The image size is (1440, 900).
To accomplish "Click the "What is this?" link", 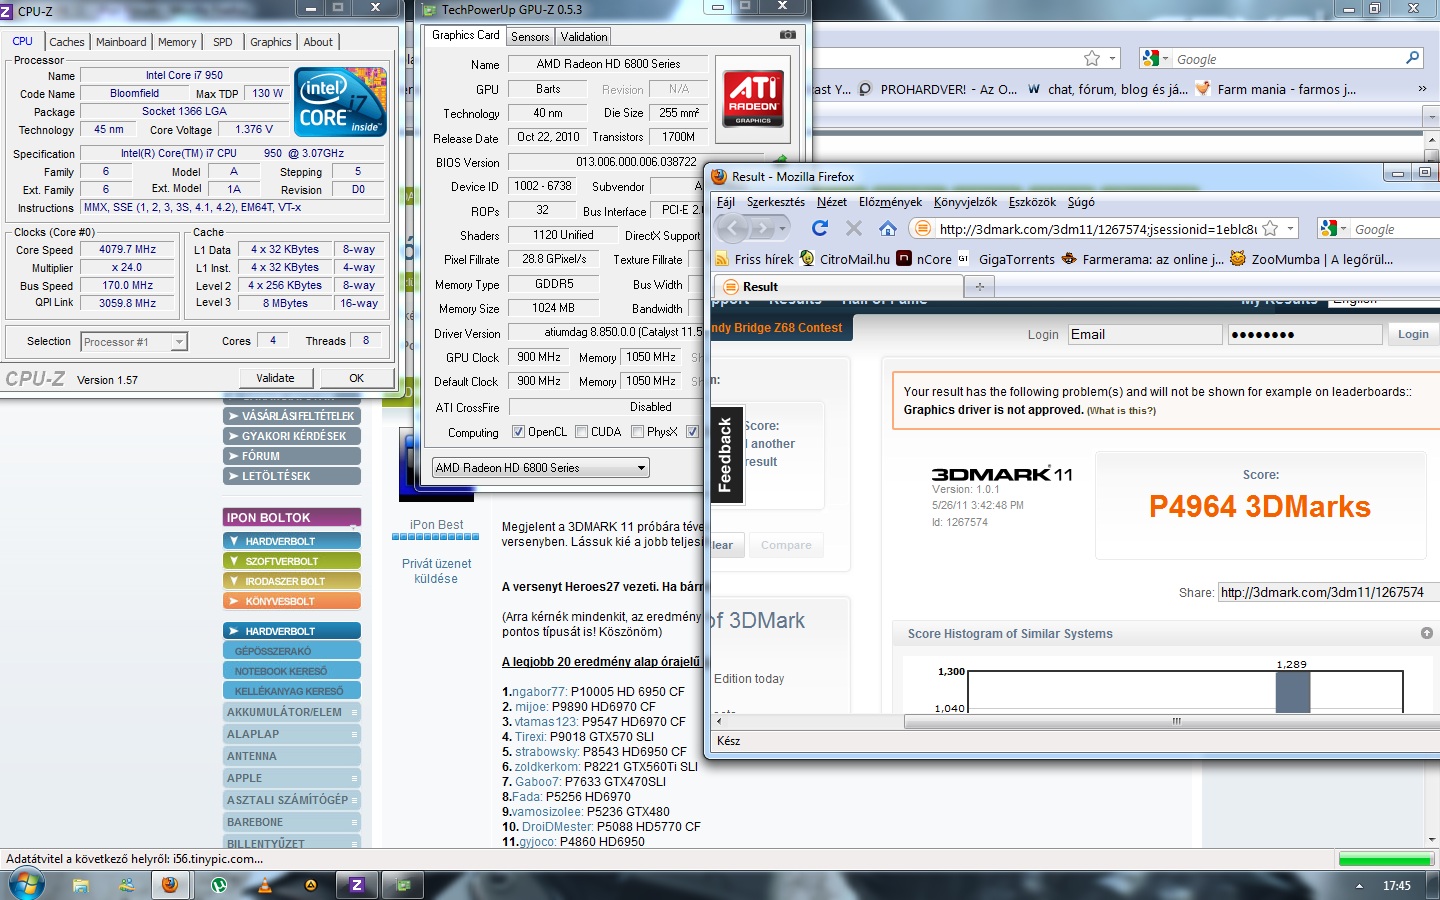I will pyautogui.click(x=1121, y=410).
